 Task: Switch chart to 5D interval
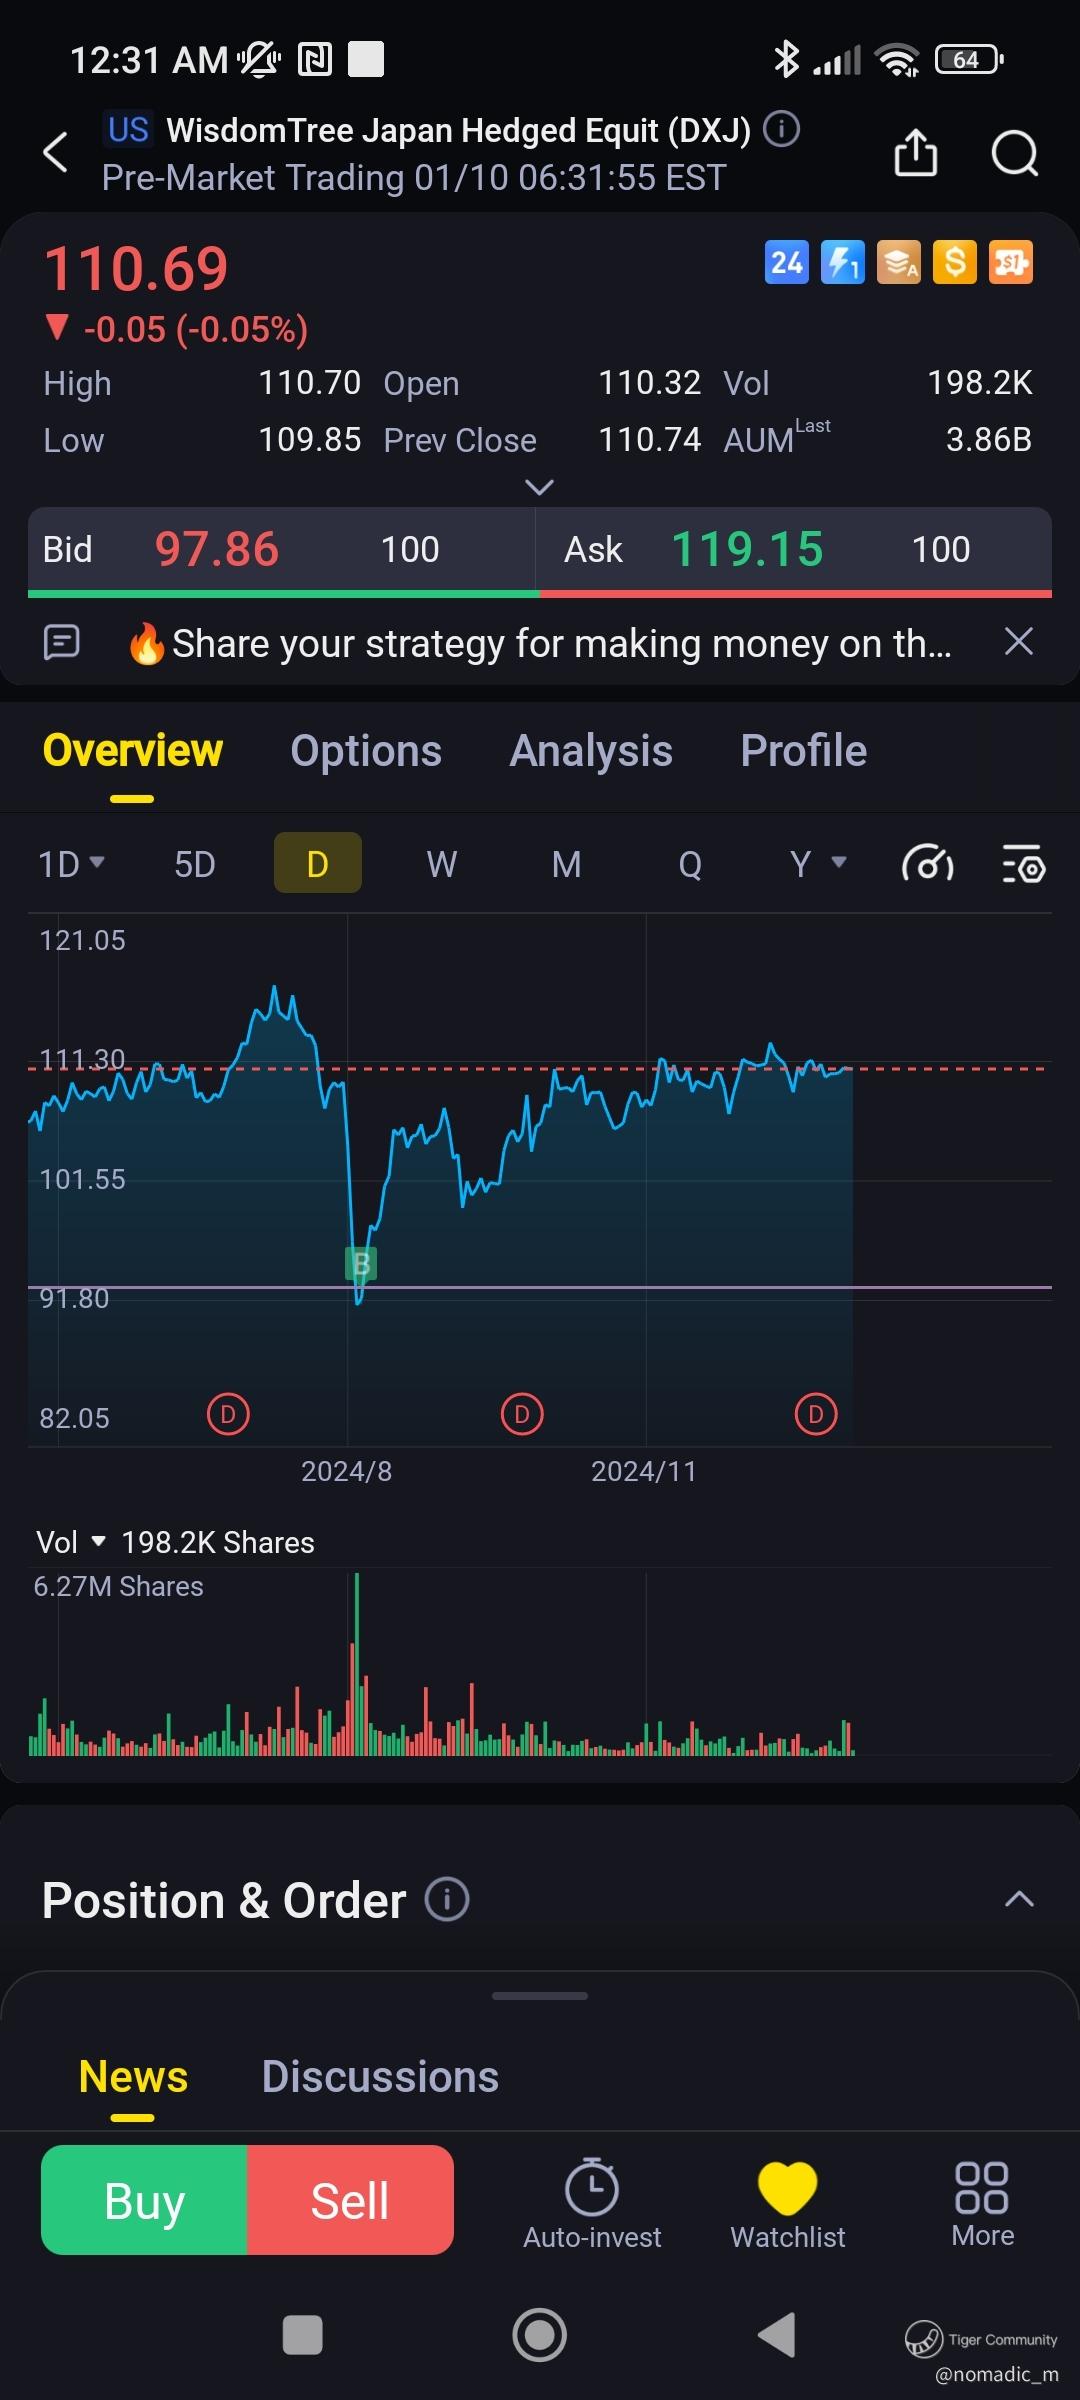pyautogui.click(x=195, y=864)
